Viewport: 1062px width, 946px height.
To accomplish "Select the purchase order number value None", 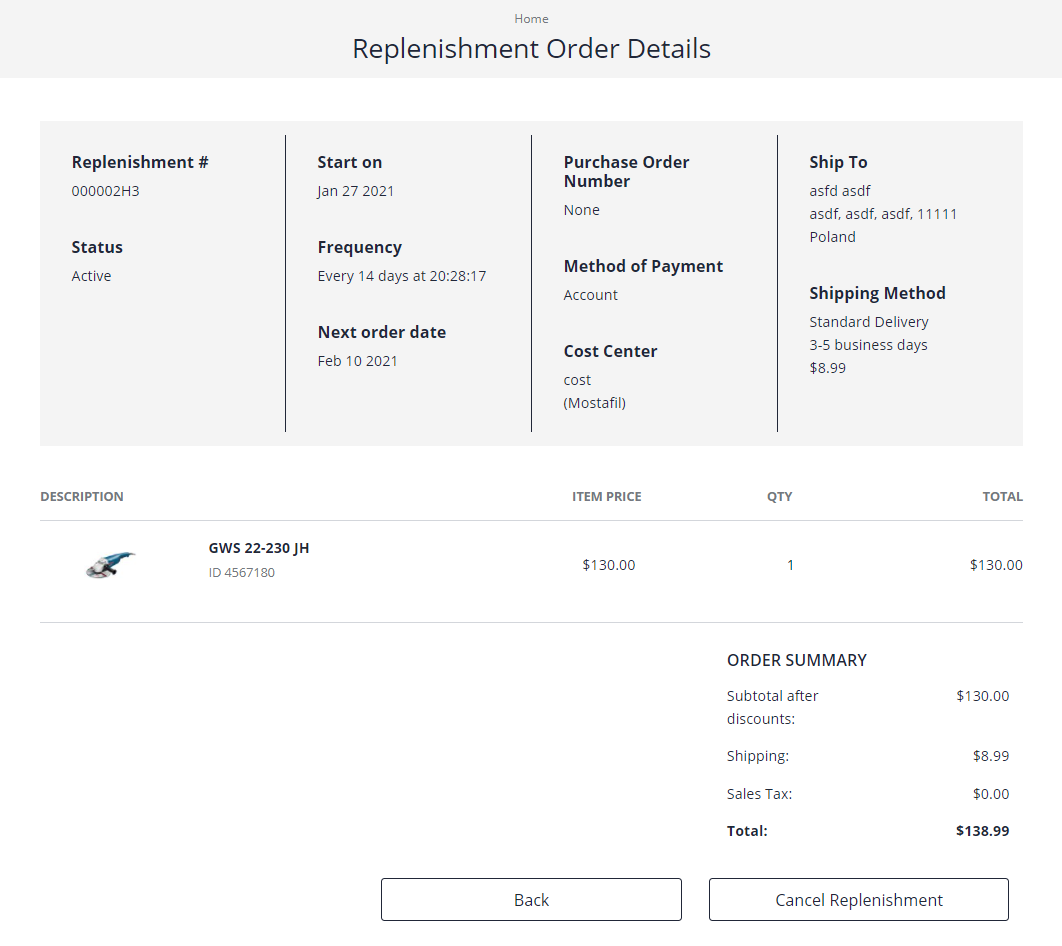I will tap(582, 210).
